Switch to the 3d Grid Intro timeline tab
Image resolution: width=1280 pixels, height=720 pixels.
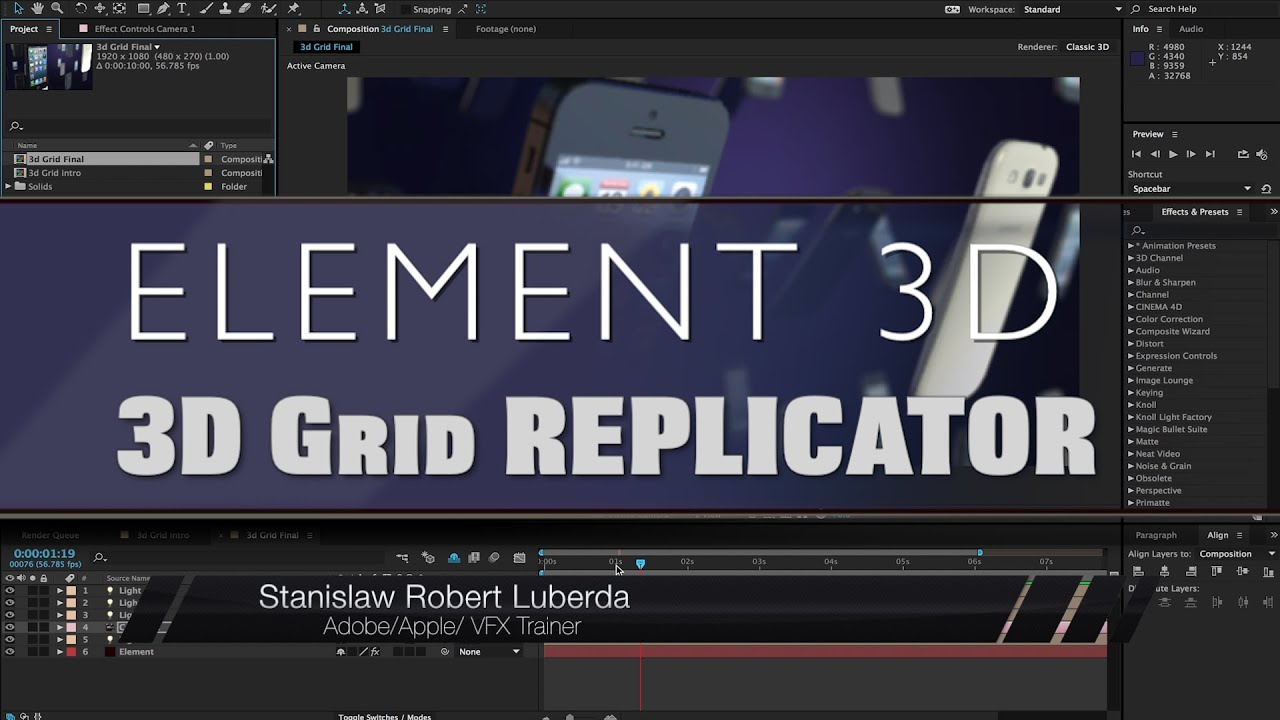tap(163, 535)
